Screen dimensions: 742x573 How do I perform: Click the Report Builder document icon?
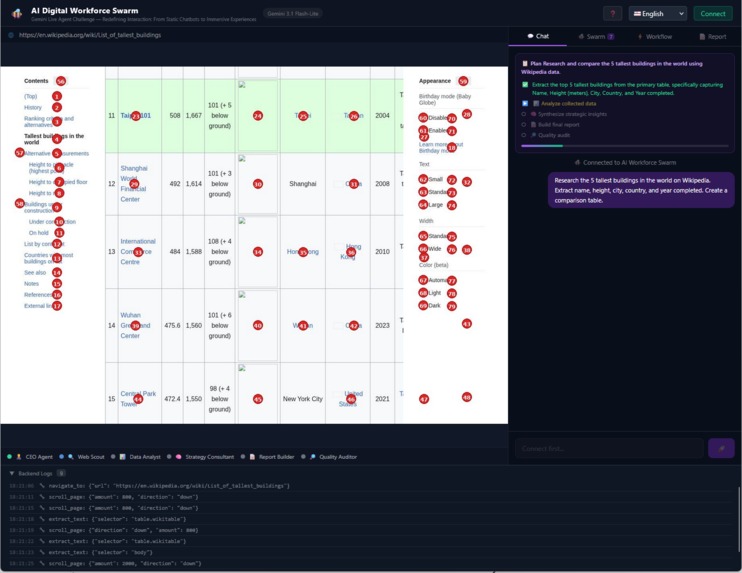click(x=252, y=457)
